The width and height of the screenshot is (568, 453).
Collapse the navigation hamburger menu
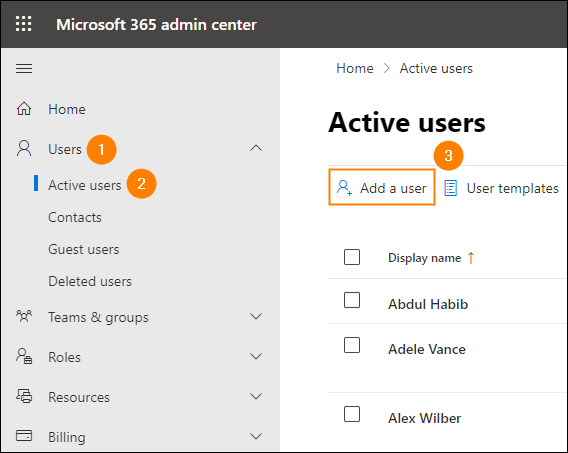click(x=24, y=68)
